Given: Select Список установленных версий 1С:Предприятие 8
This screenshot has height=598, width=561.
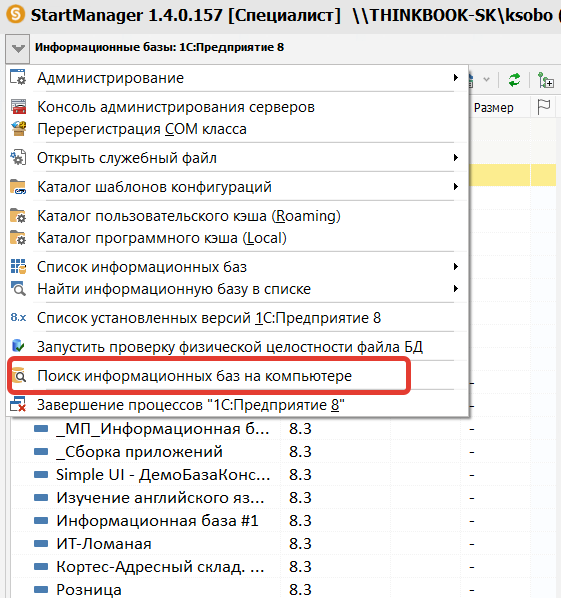Looking at the screenshot, I should click(236, 318).
